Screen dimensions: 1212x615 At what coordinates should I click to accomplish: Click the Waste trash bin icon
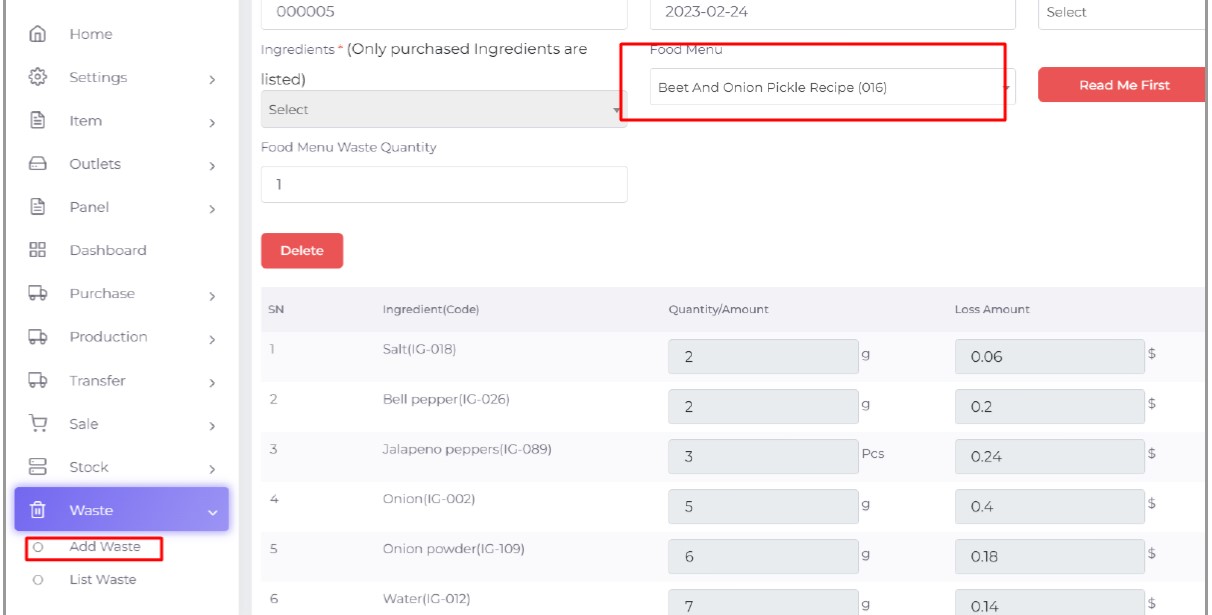tap(38, 510)
